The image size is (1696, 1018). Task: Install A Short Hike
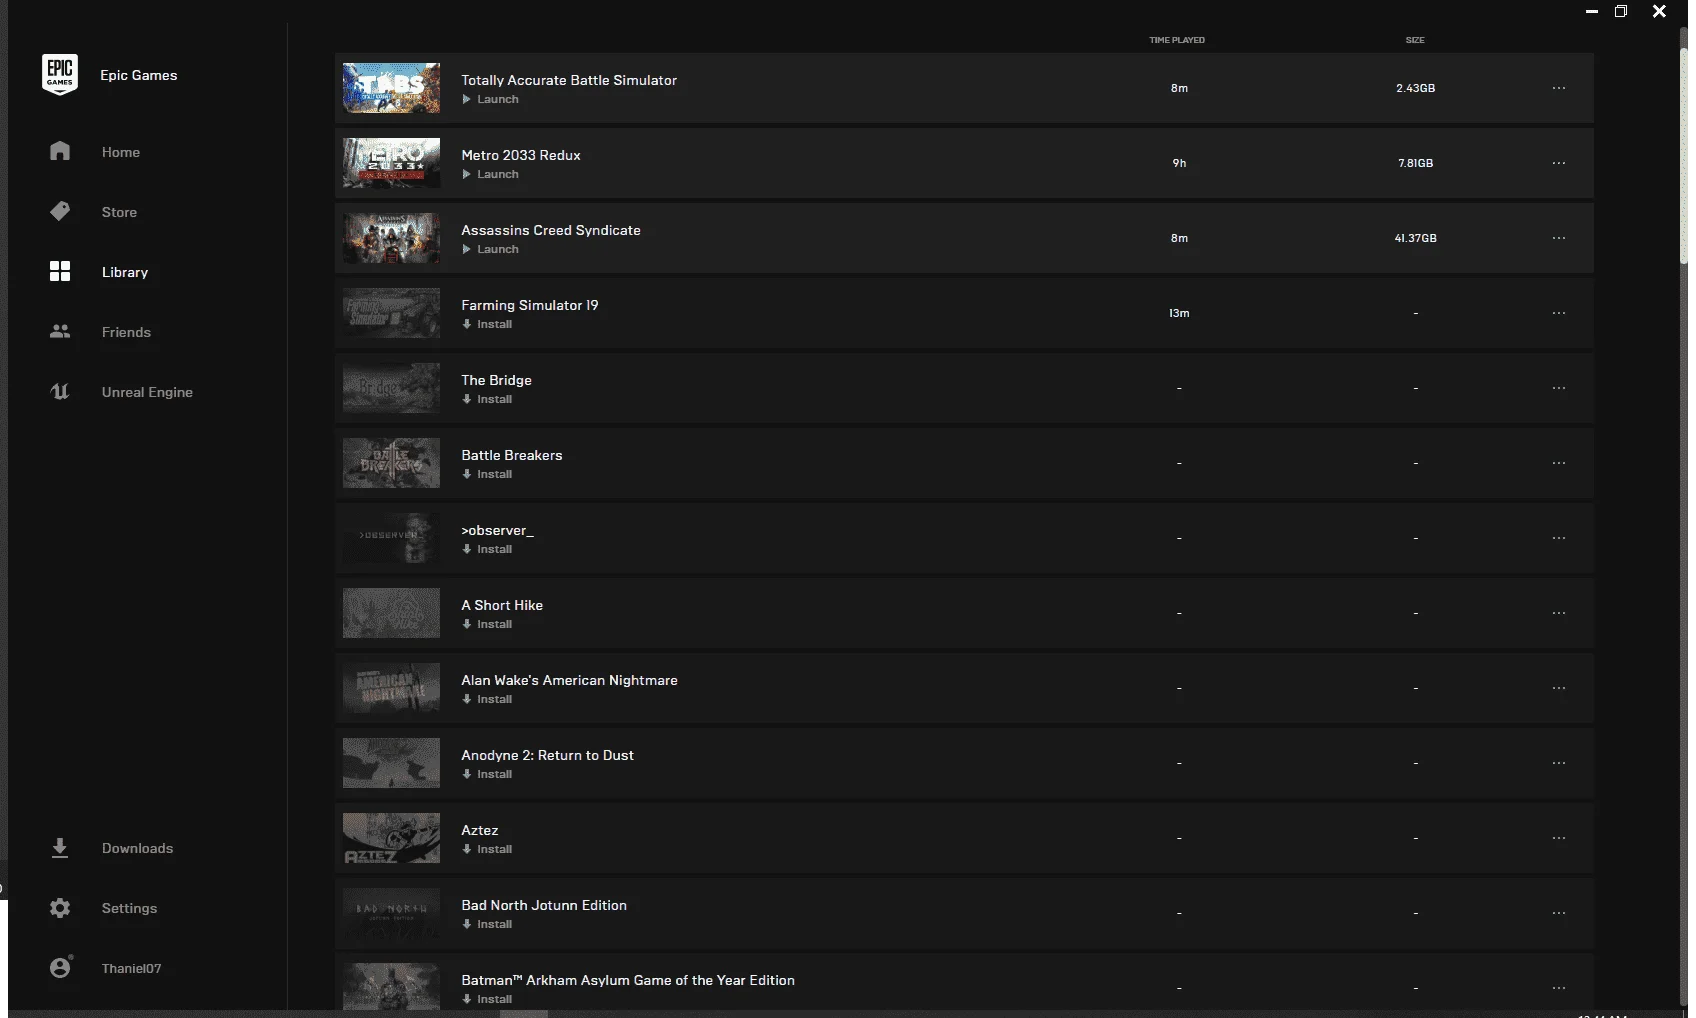(x=487, y=624)
